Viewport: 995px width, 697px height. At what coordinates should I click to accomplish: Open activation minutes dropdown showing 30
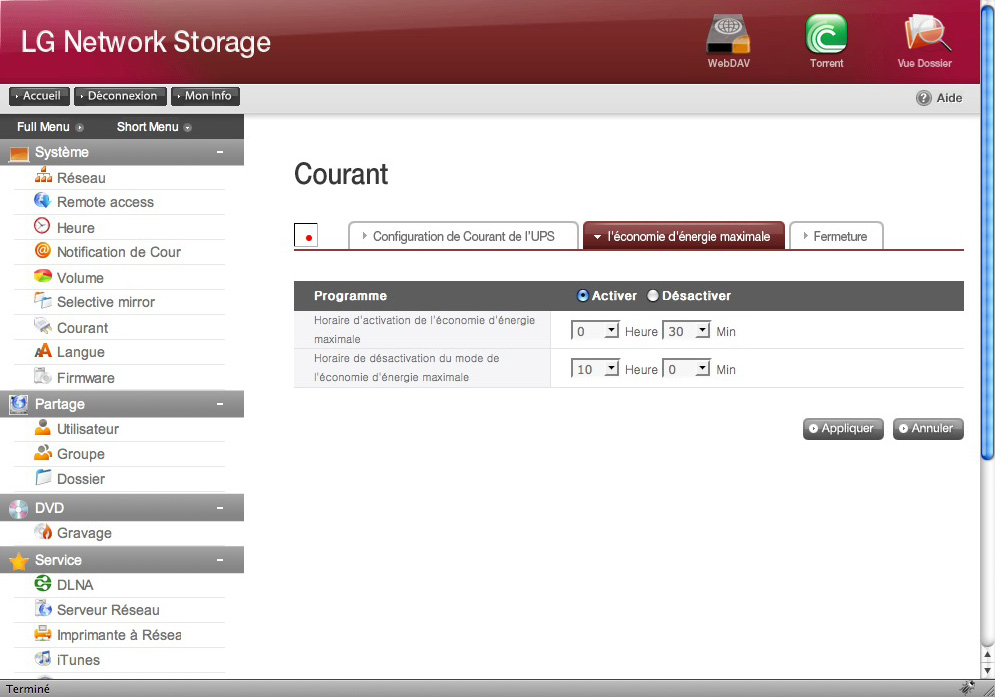686,331
